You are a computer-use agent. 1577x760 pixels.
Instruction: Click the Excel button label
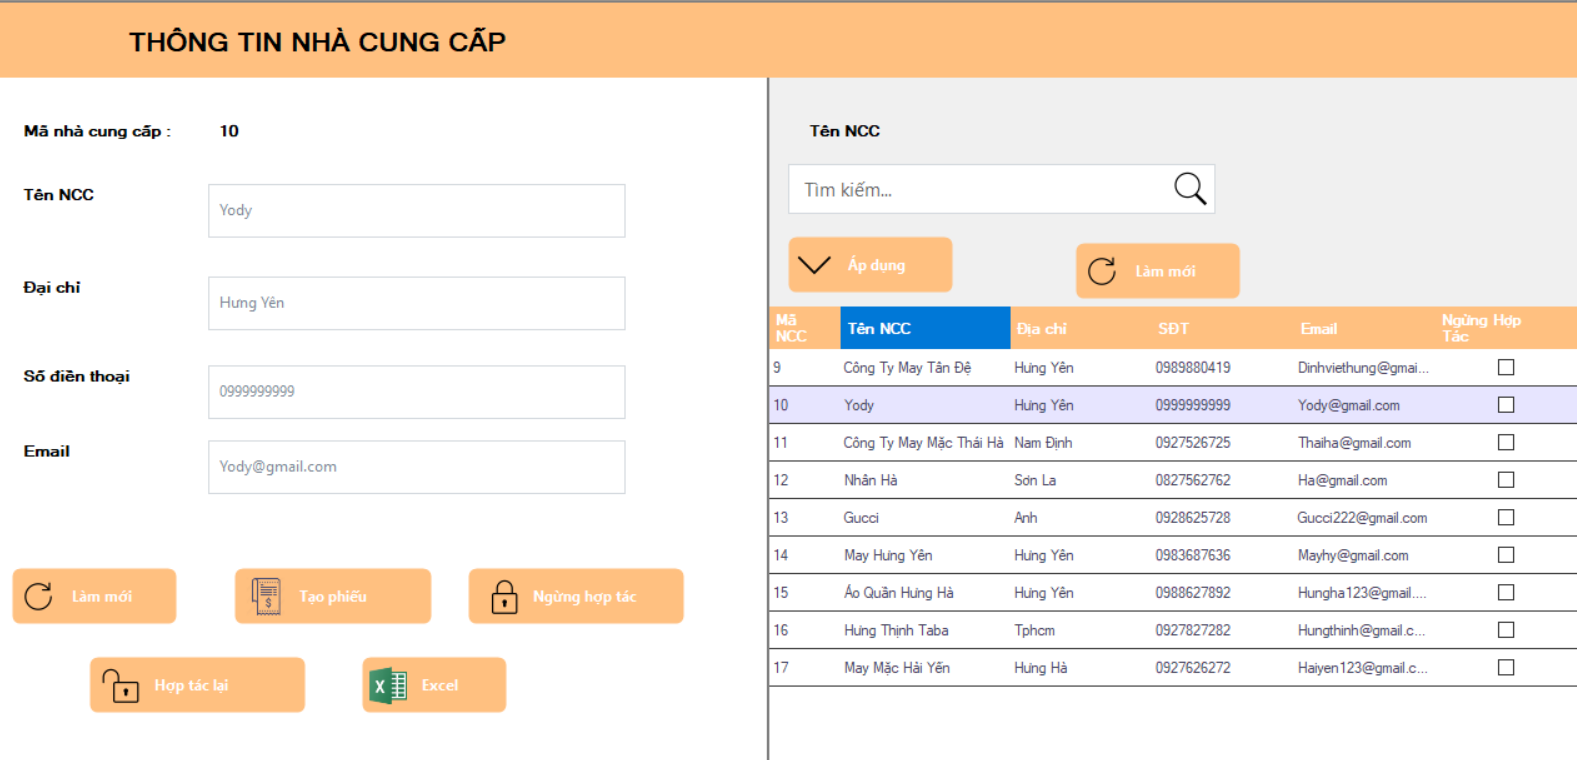440,685
